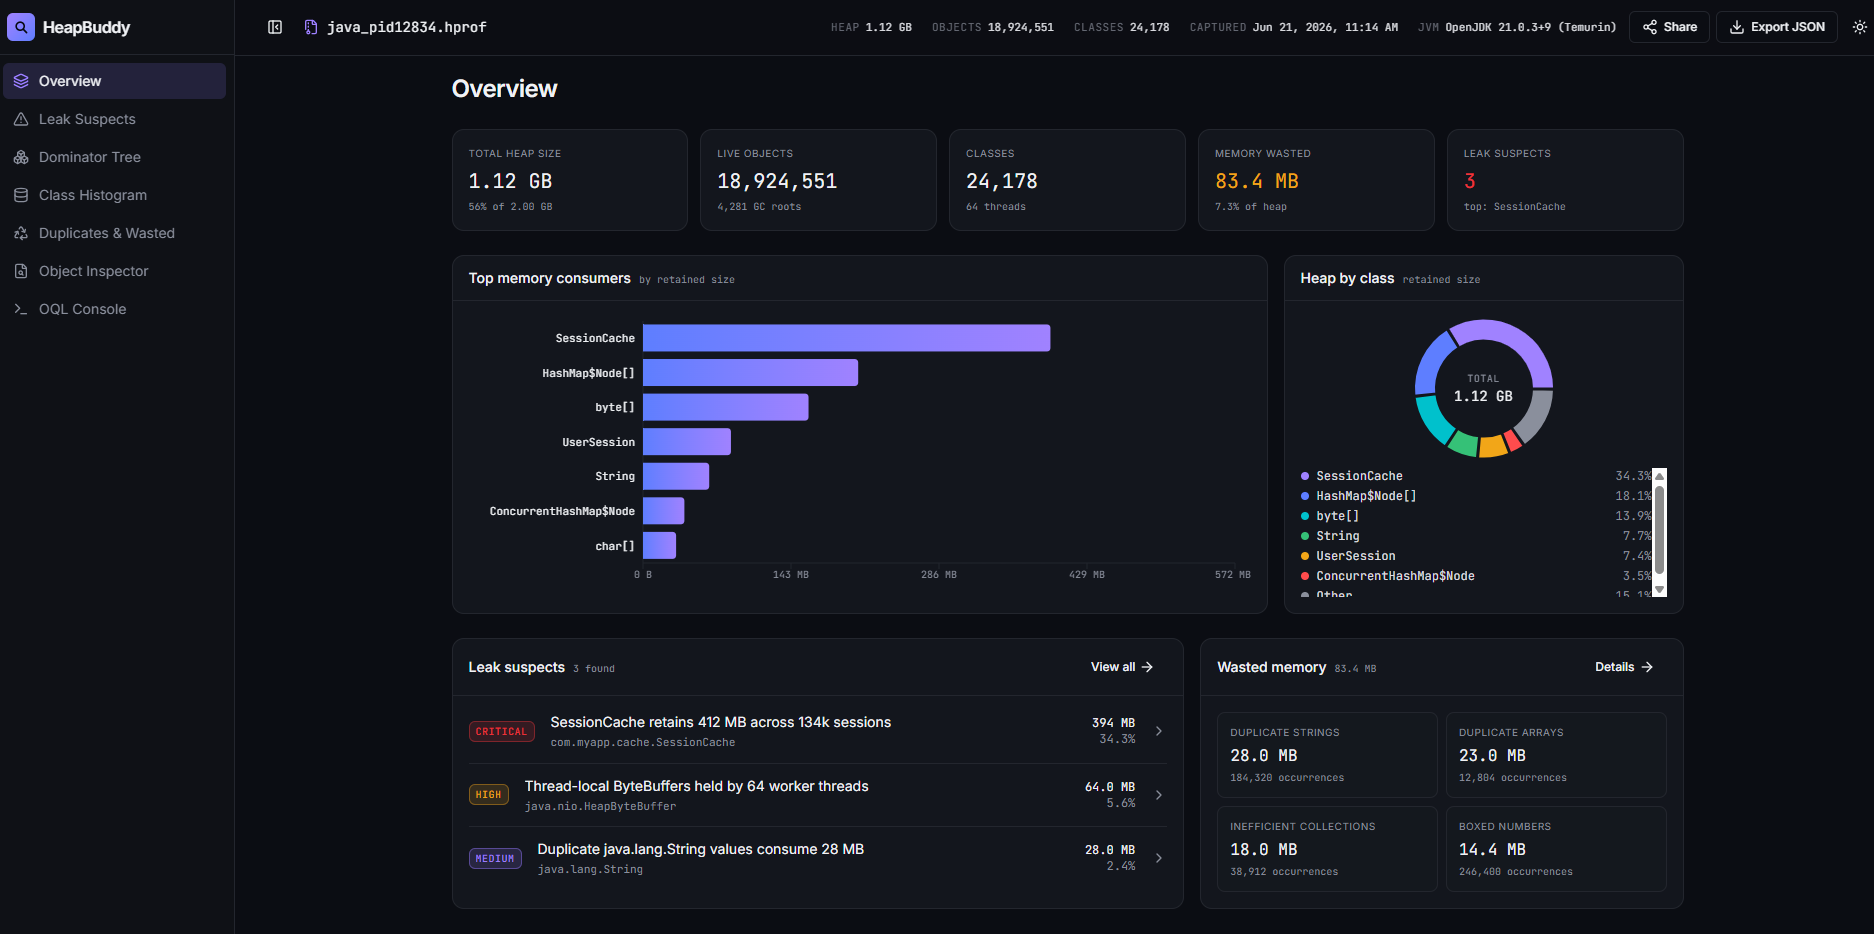Screen dimensions: 1874x934
Task: Expand ByteBuffers suspect via its chevron
Action: coord(1159,795)
